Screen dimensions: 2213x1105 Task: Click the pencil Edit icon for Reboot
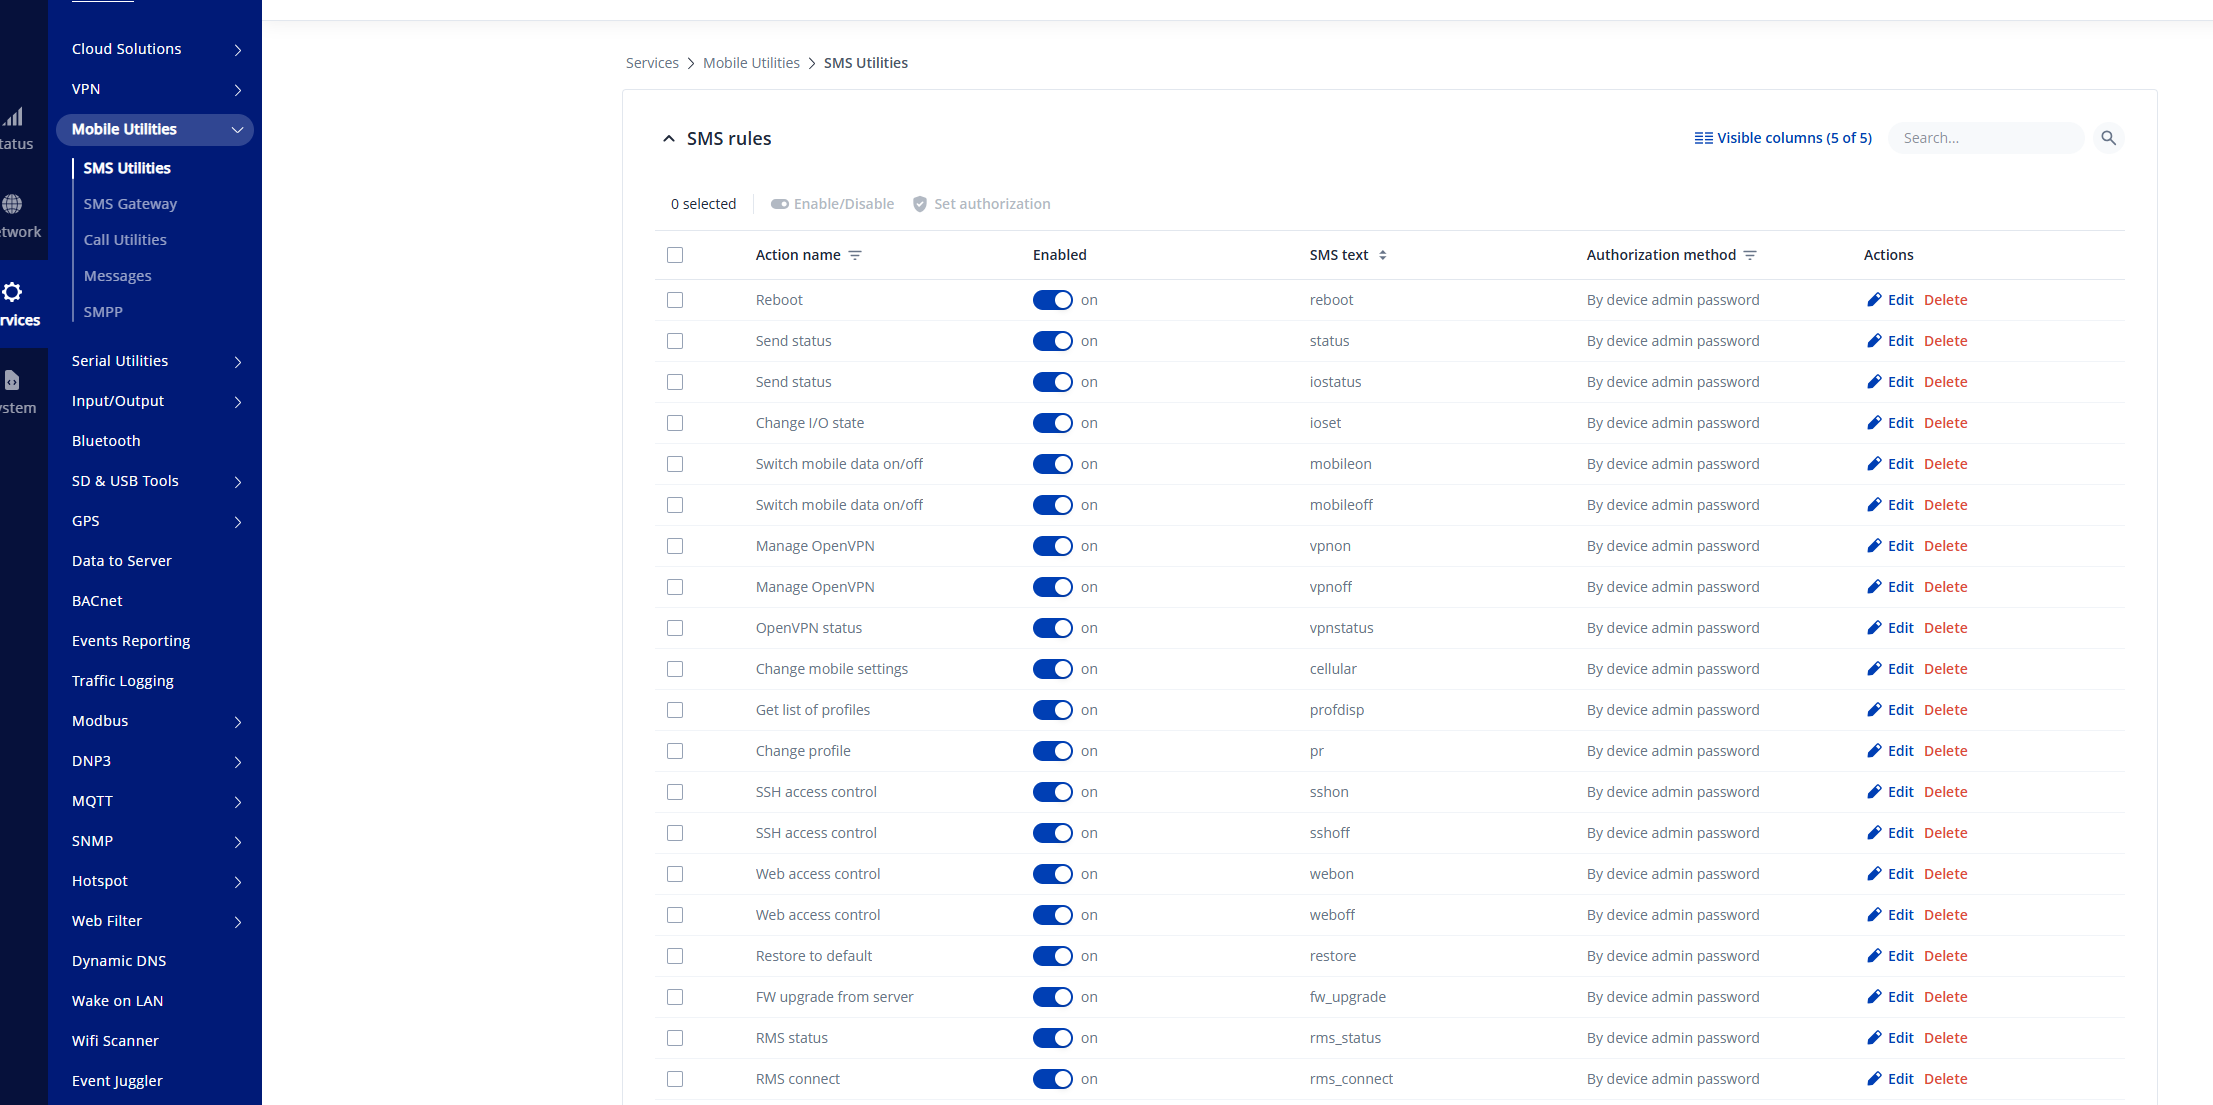(x=1874, y=300)
